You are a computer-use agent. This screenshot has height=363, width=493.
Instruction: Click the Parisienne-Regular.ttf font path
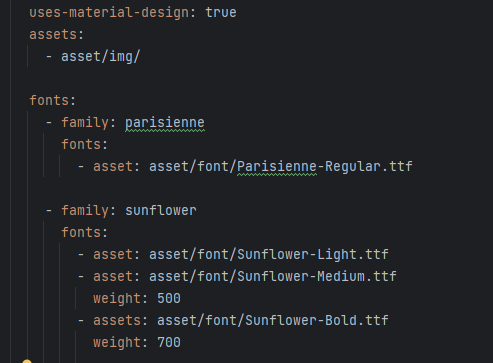point(281,166)
